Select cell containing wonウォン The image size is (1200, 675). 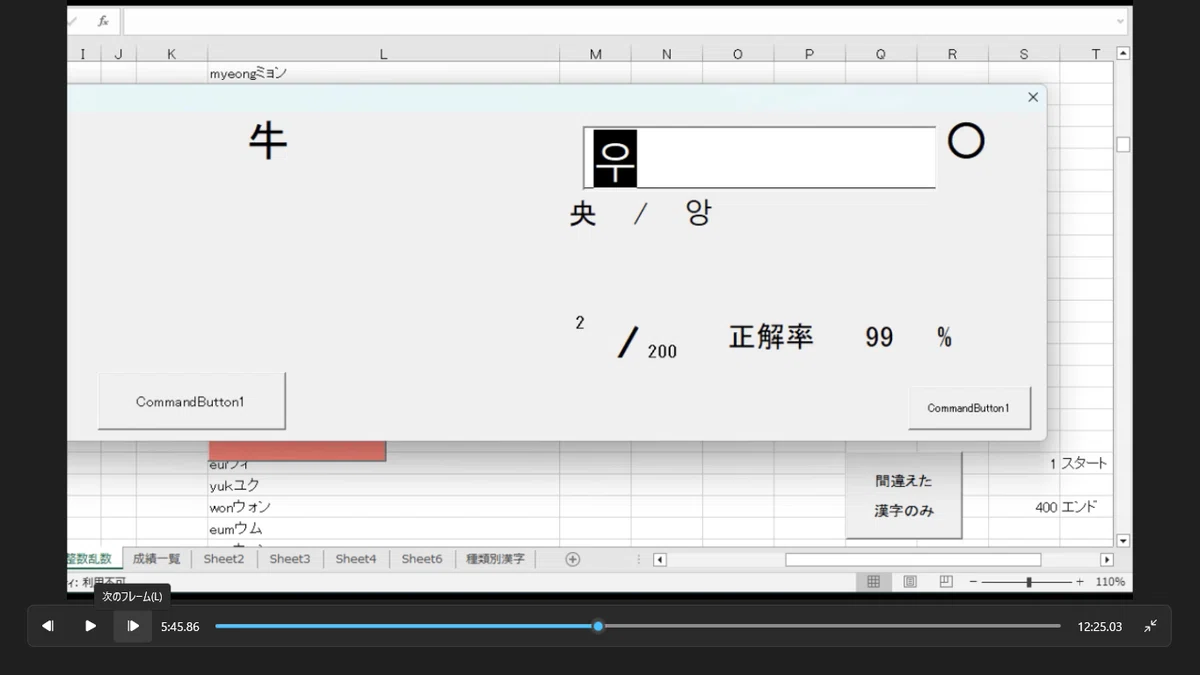383,507
